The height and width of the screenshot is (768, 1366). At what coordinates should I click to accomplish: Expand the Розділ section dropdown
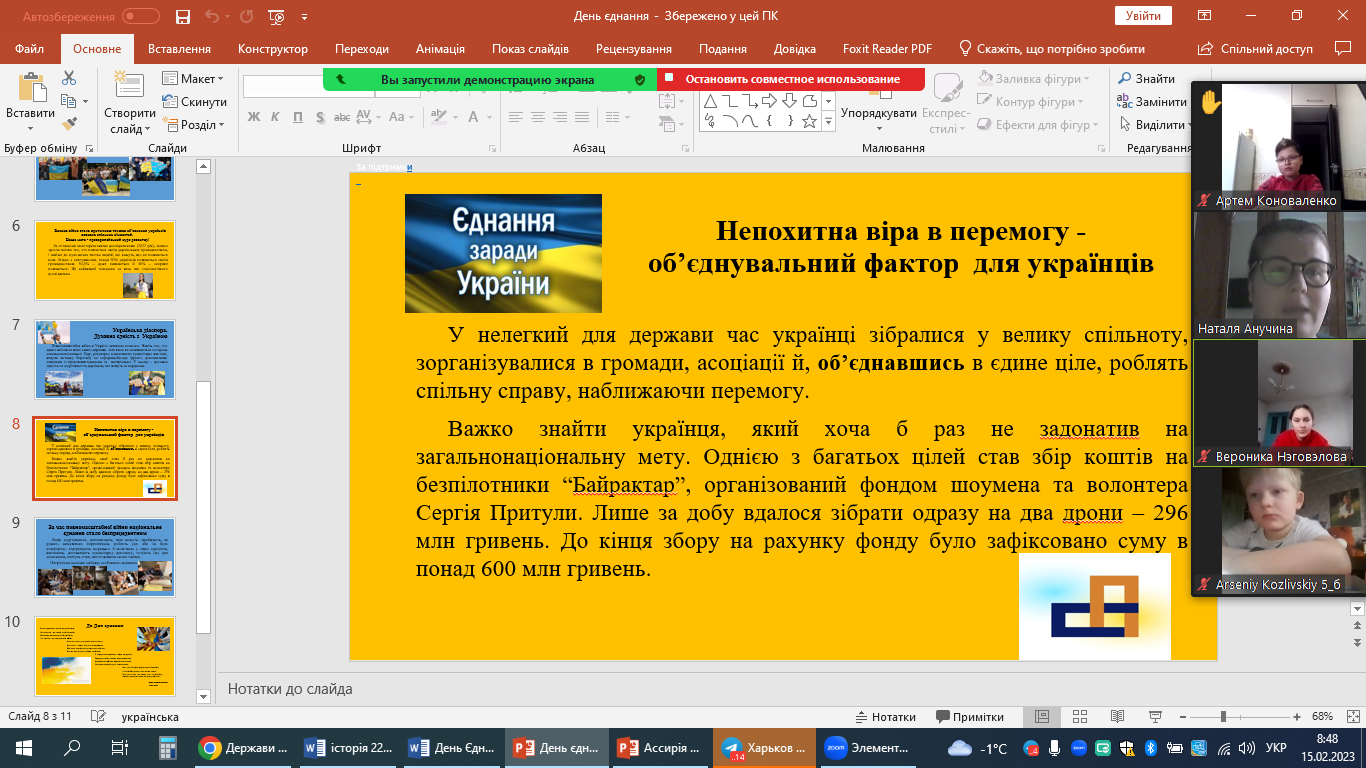click(201, 125)
